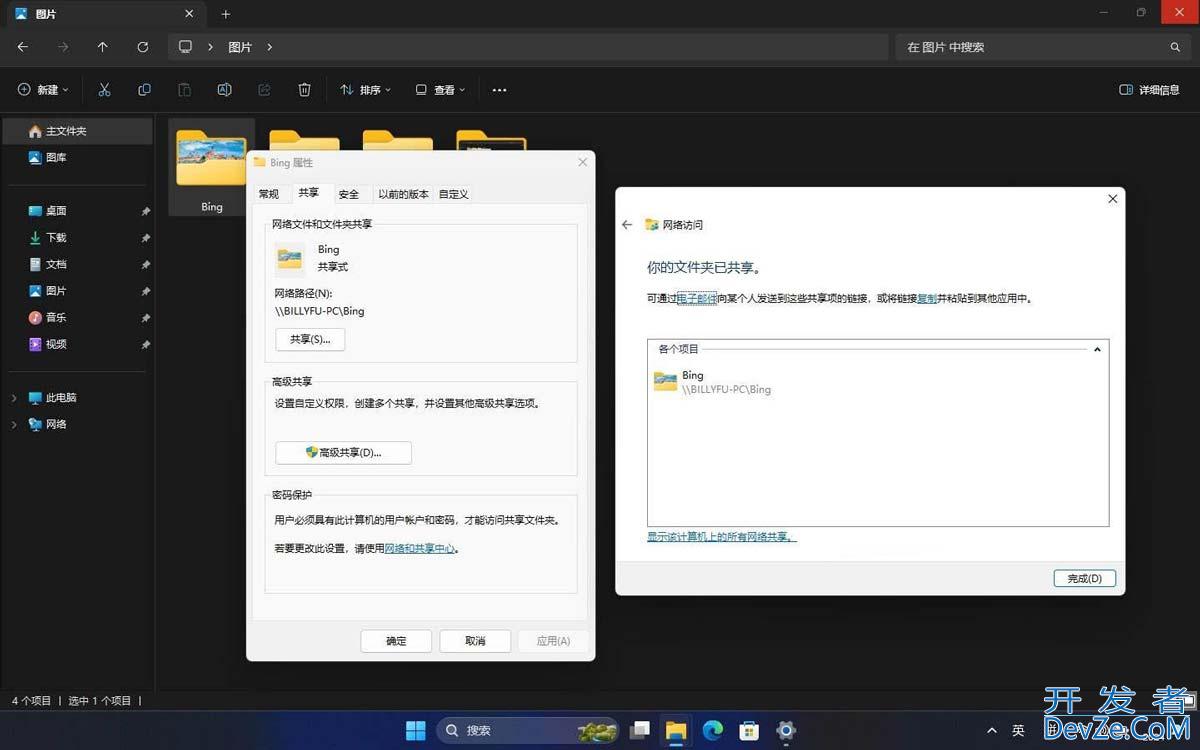Select the 共享 tab
The height and width of the screenshot is (750, 1200).
[x=309, y=193]
